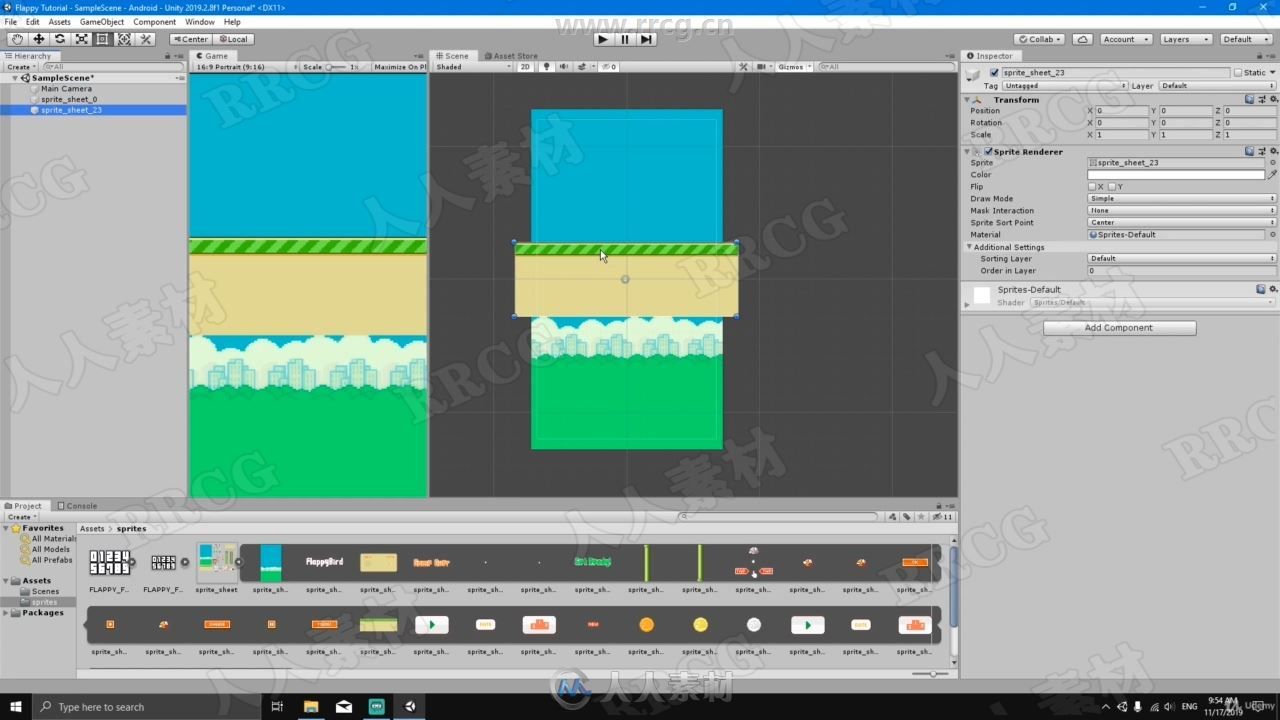The image size is (1280, 720).
Task: Toggle scene lighting bulb icon
Action: coord(546,67)
